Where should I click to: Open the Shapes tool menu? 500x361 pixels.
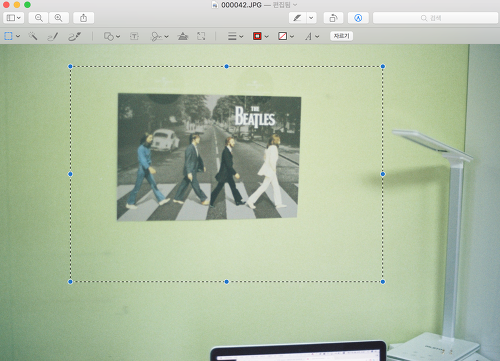(112, 36)
